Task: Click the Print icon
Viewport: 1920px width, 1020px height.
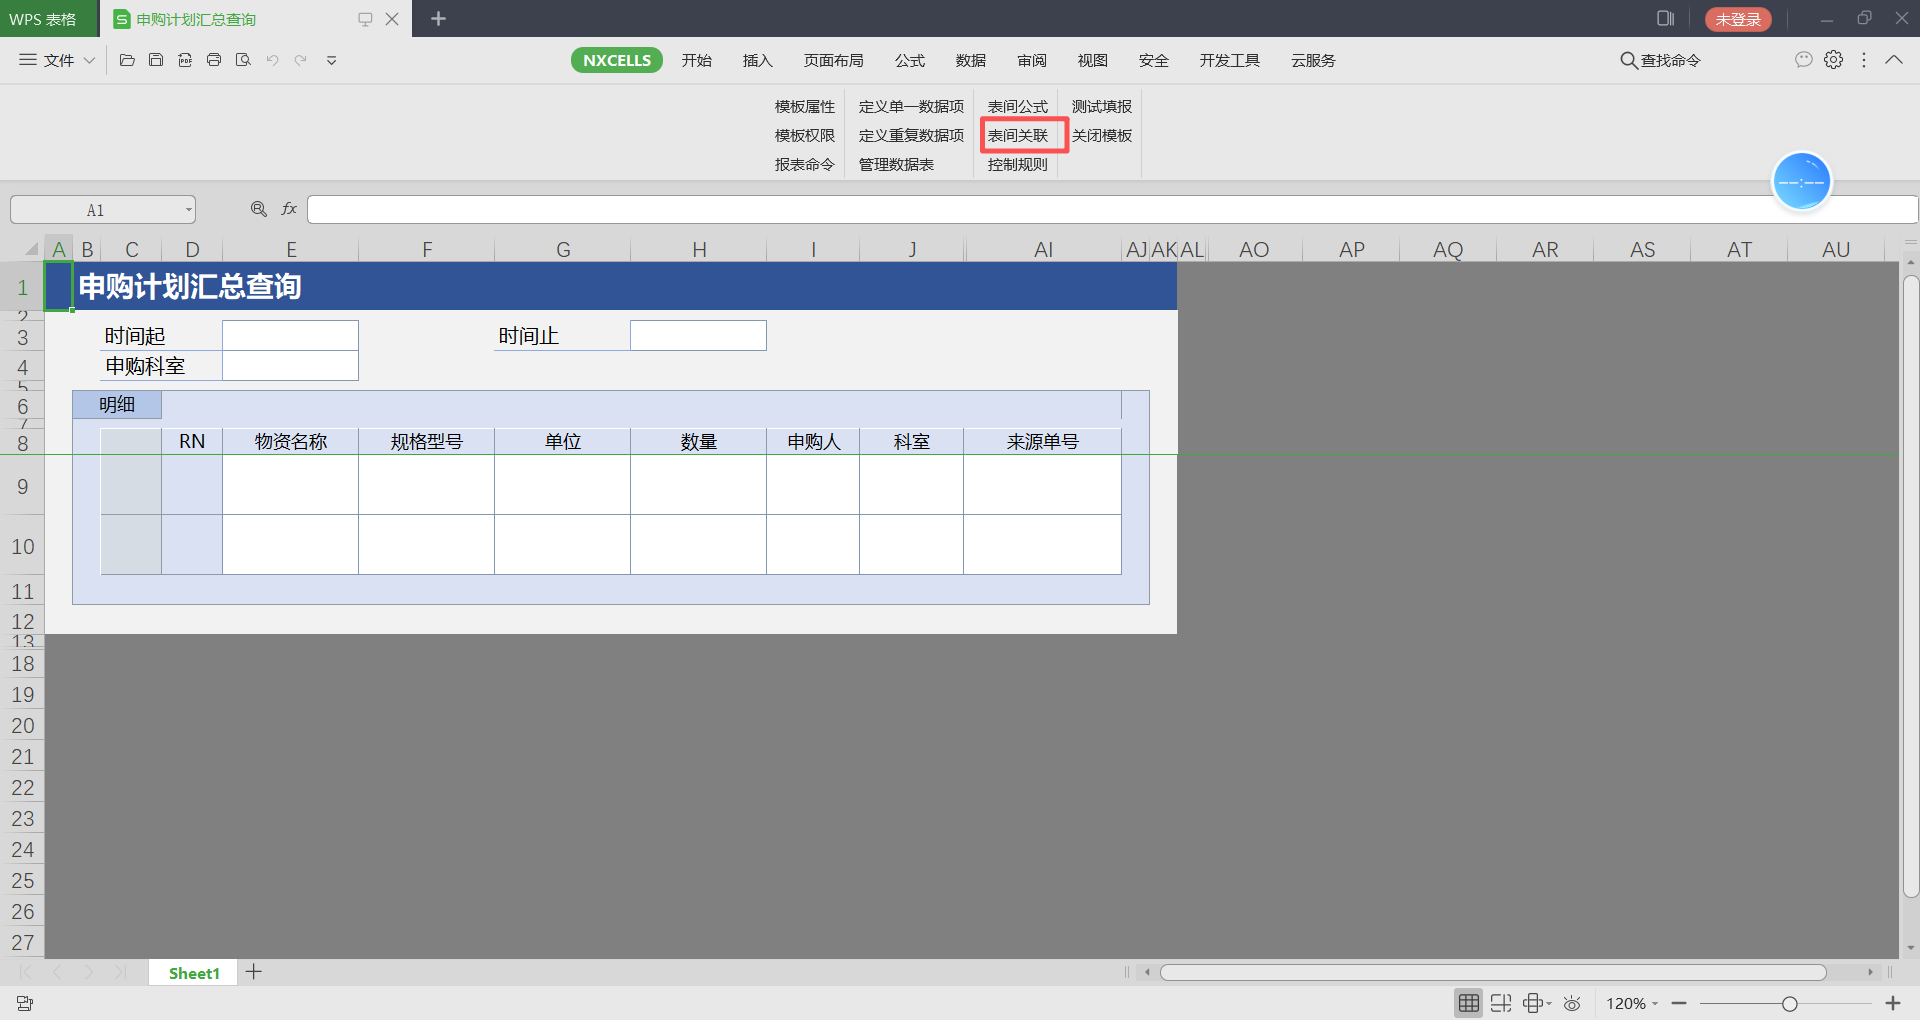Action: pos(214,60)
